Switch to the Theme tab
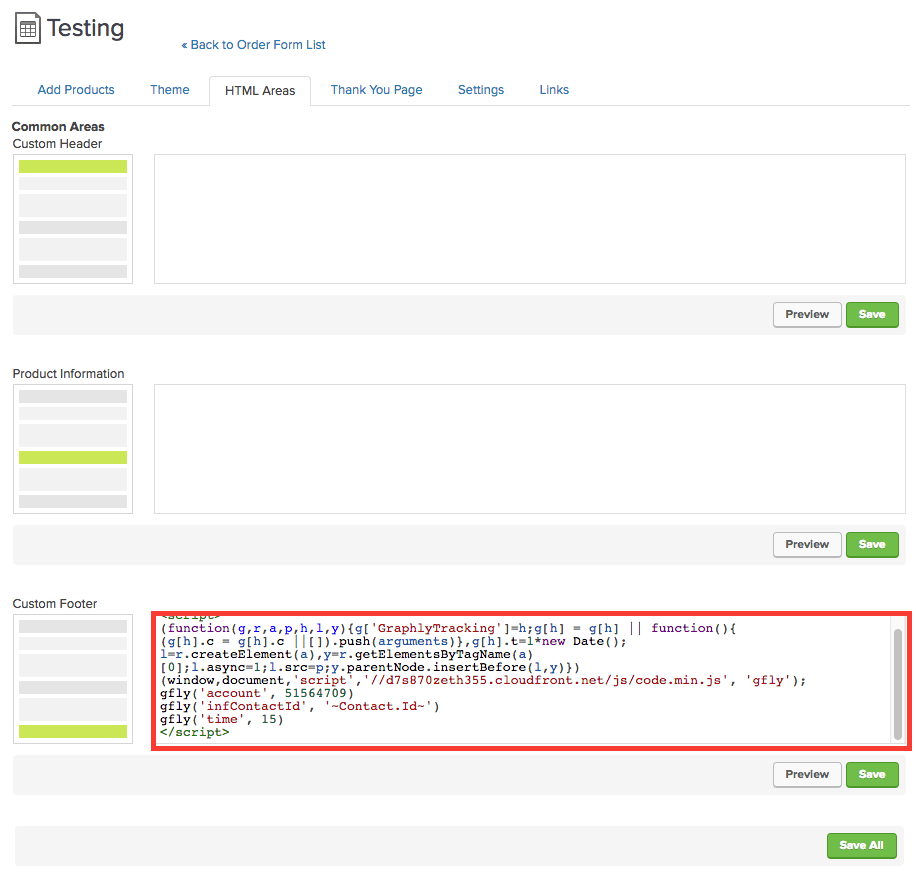916x881 pixels. click(169, 90)
